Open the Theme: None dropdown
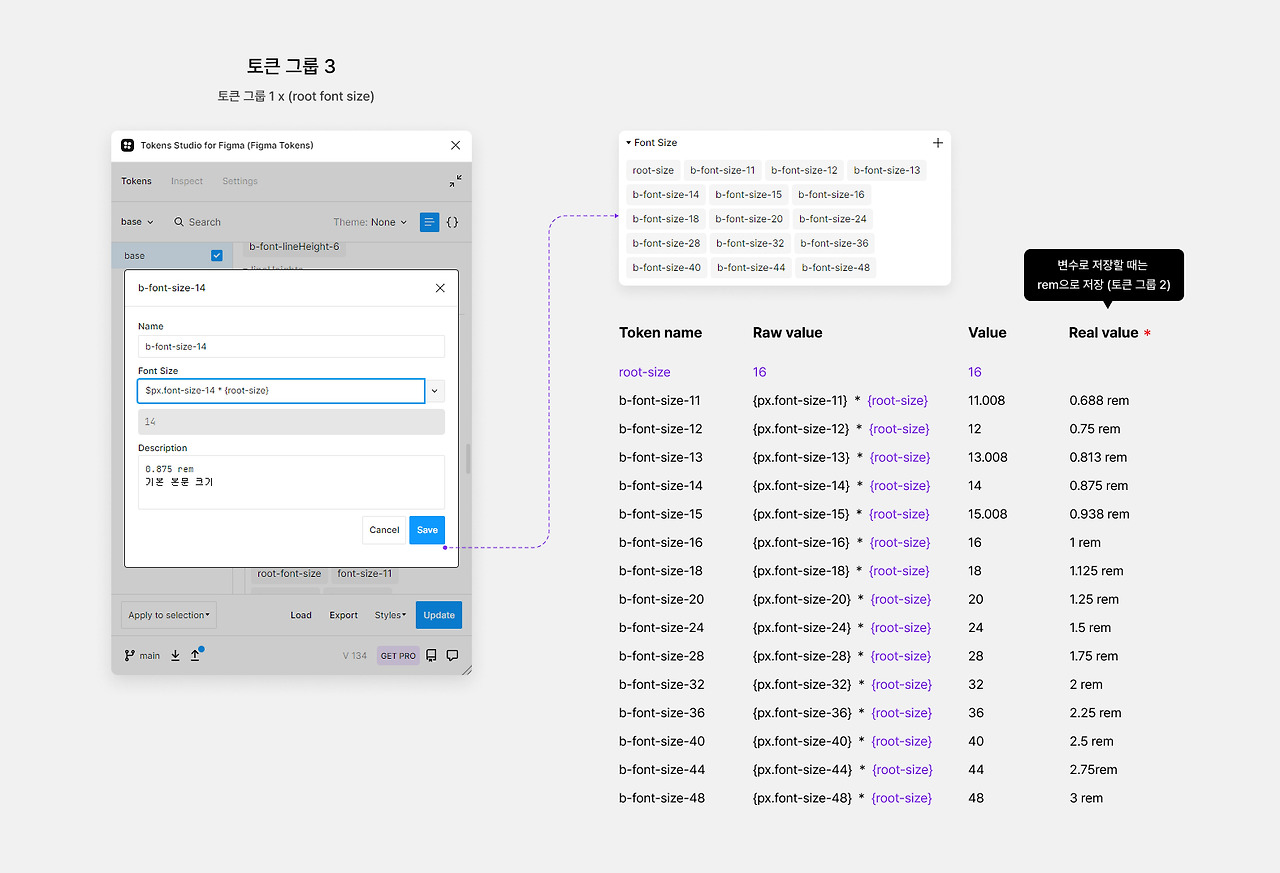Image resolution: width=1280 pixels, height=873 pixels. (370, 222)
